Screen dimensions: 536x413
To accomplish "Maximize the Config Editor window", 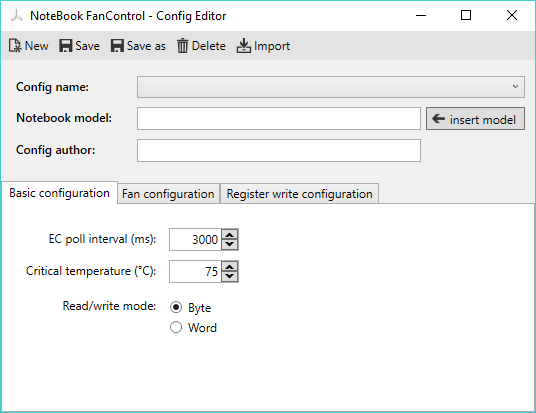I will 466,15.
